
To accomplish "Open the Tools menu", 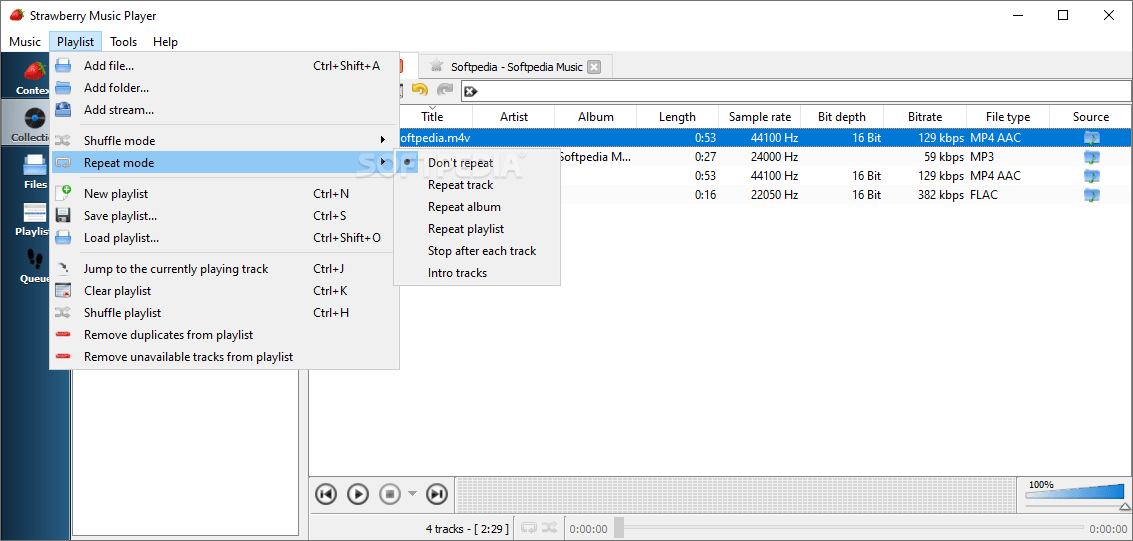I will pos(124,42).
